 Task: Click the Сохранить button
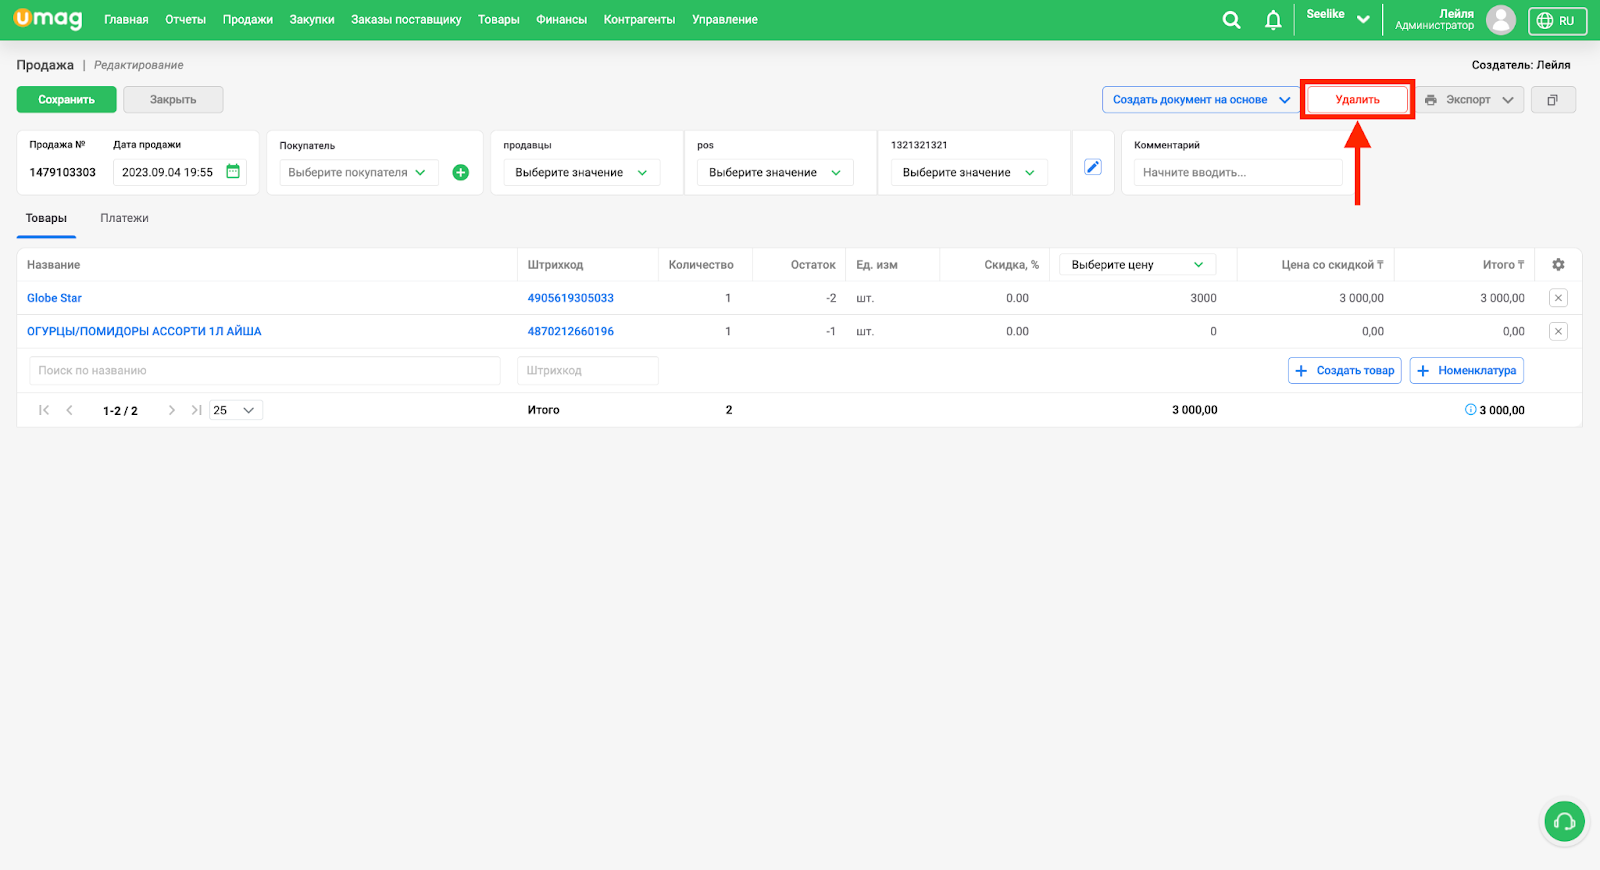(x=67, y=100)
